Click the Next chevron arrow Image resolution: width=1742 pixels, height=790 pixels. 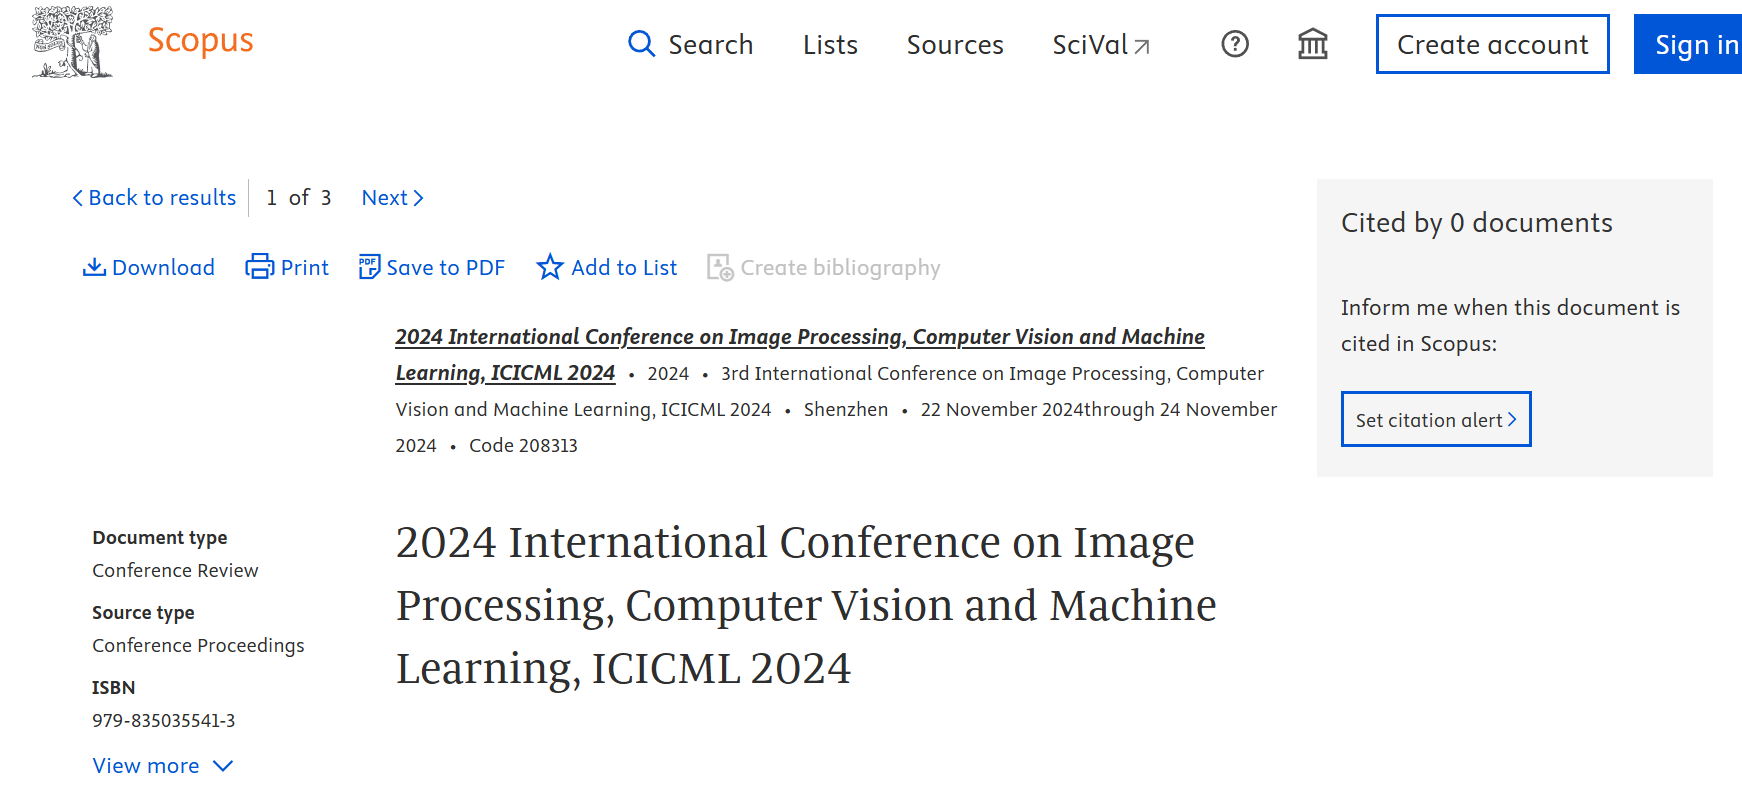[x=419, y=198]
